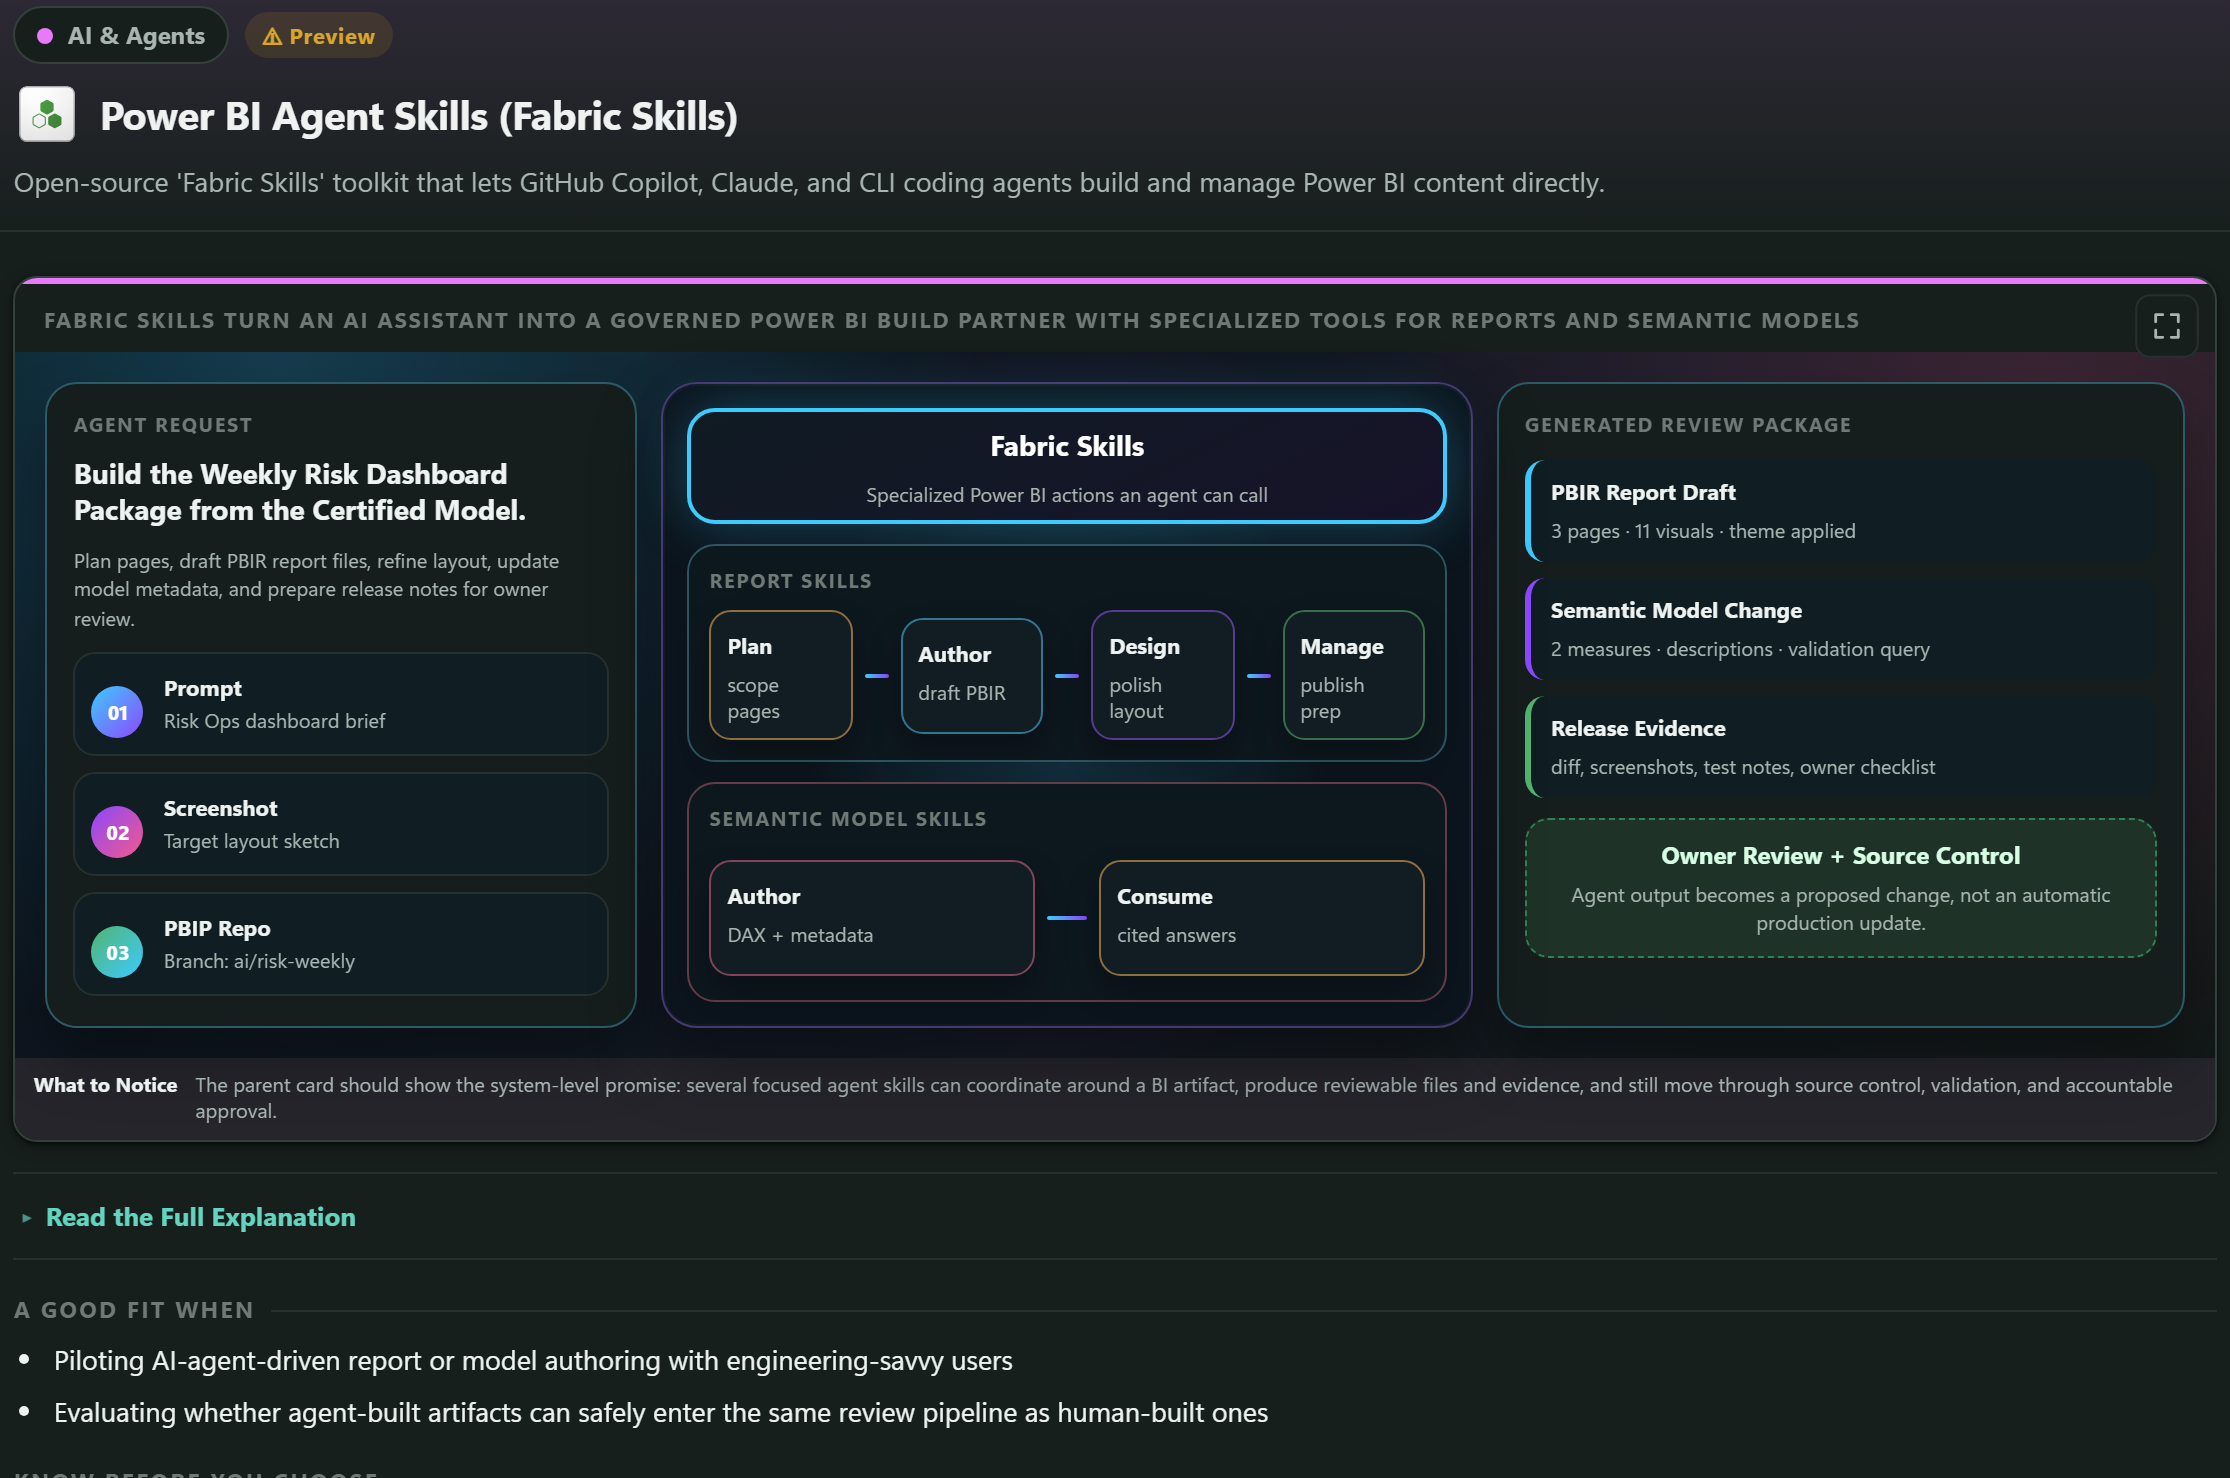Click text 'diff, screenshots, test notes, owner checklist'
This screenshot has height=1478, width=2230.
(x=1743, y=767)
